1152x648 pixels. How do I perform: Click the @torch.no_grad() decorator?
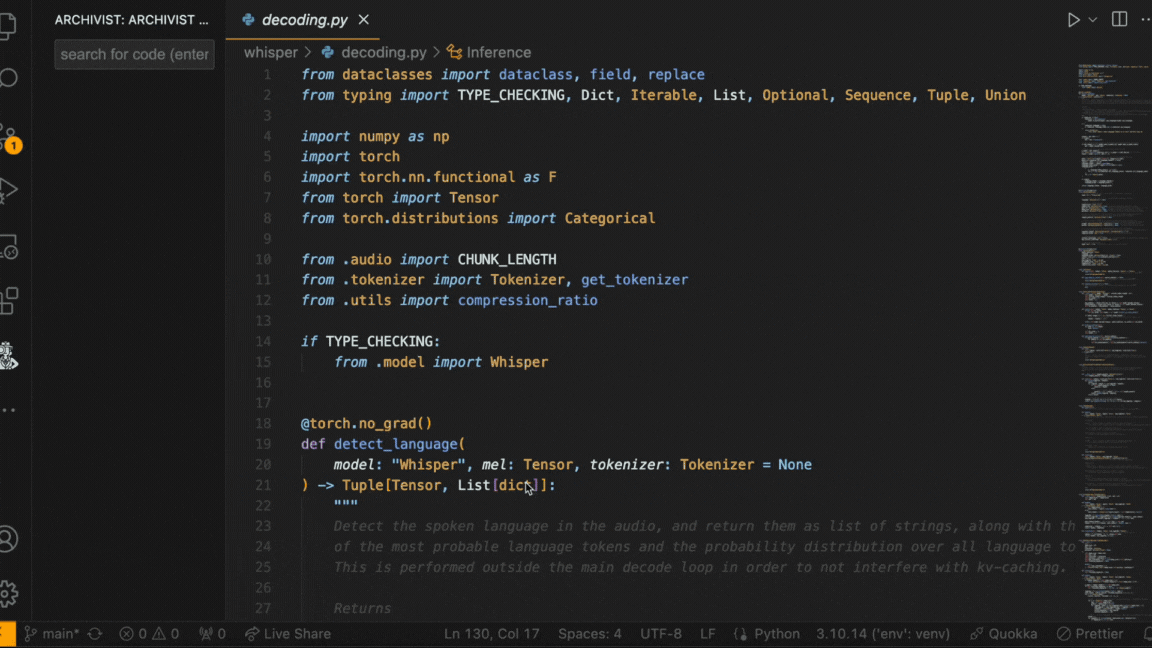pyautogui.click(x=366, y=423)
